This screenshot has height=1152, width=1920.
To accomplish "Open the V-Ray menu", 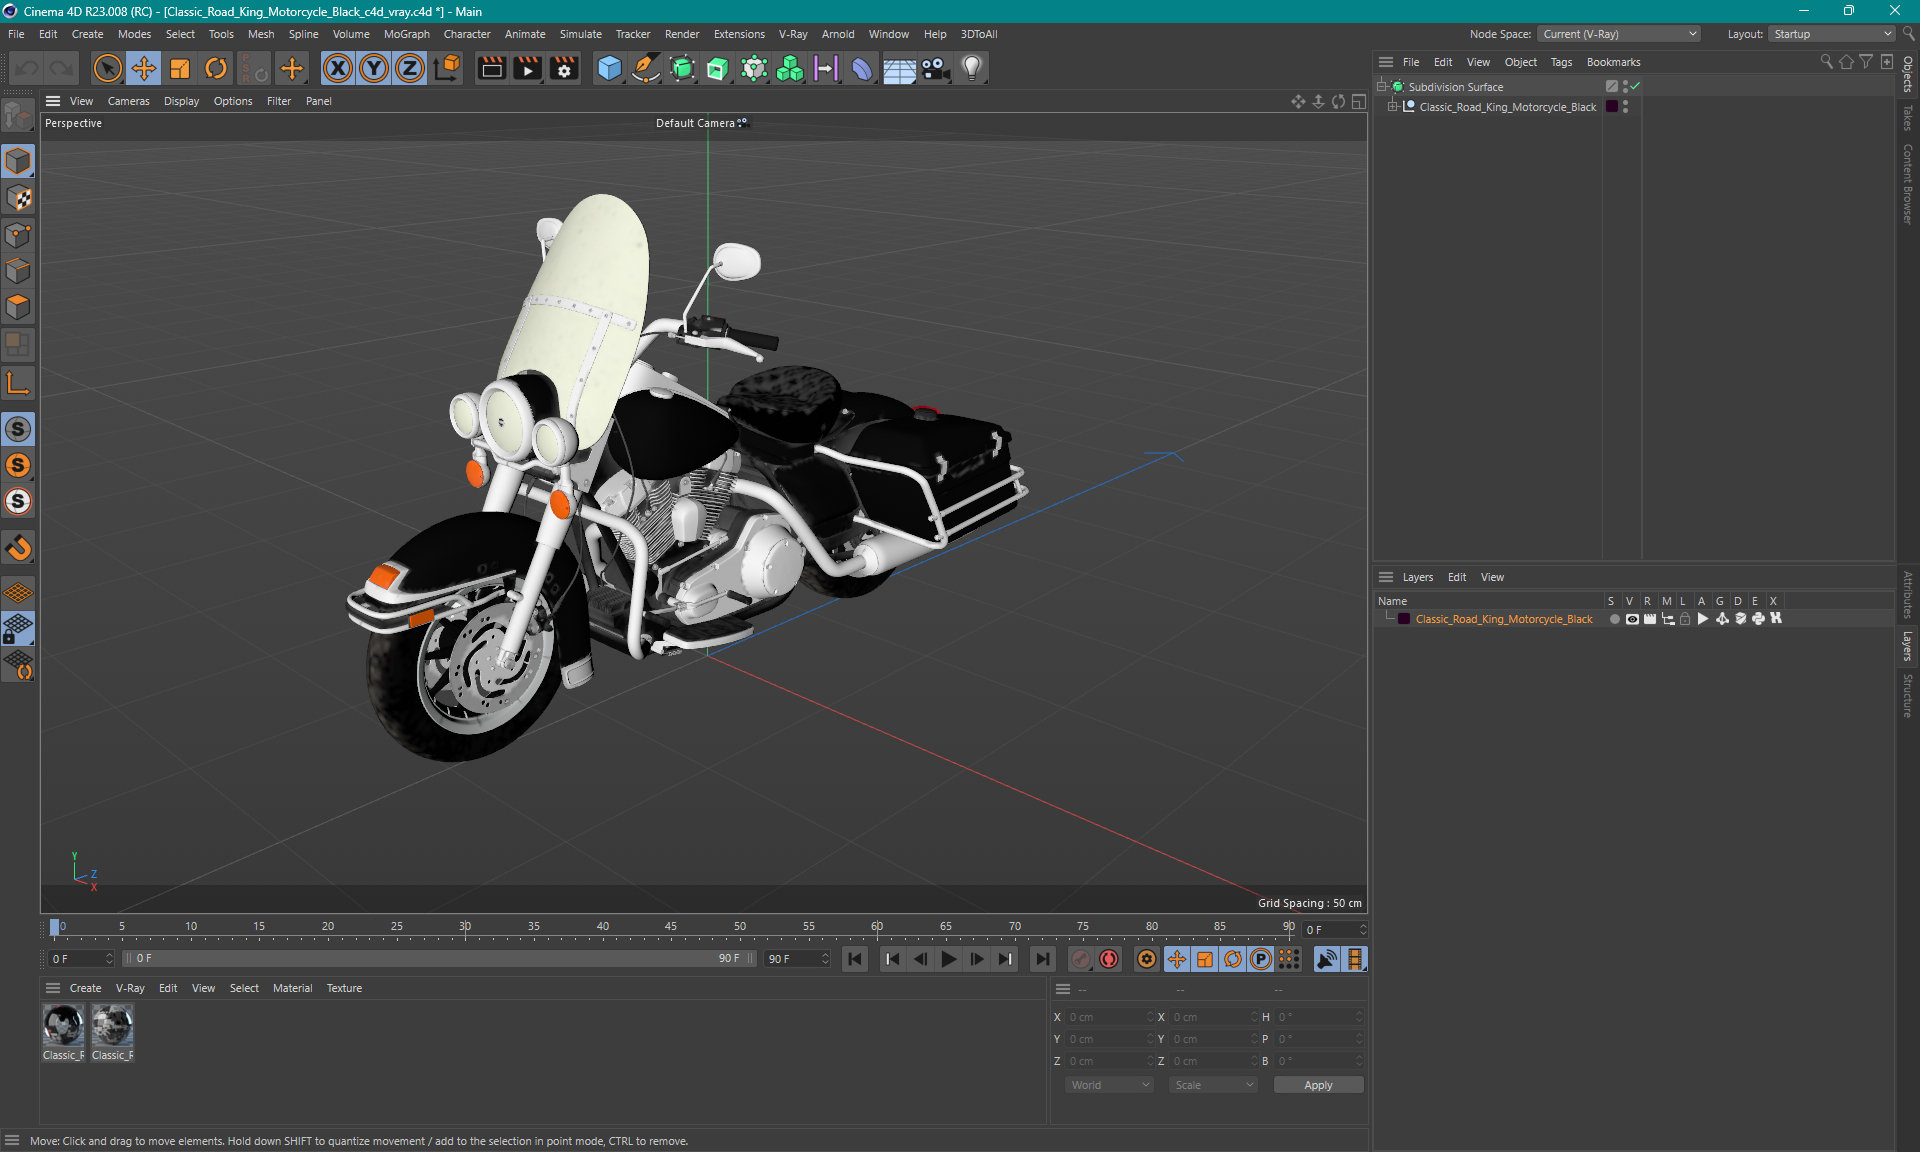I will pyautogui.click(x=793, y=34).
